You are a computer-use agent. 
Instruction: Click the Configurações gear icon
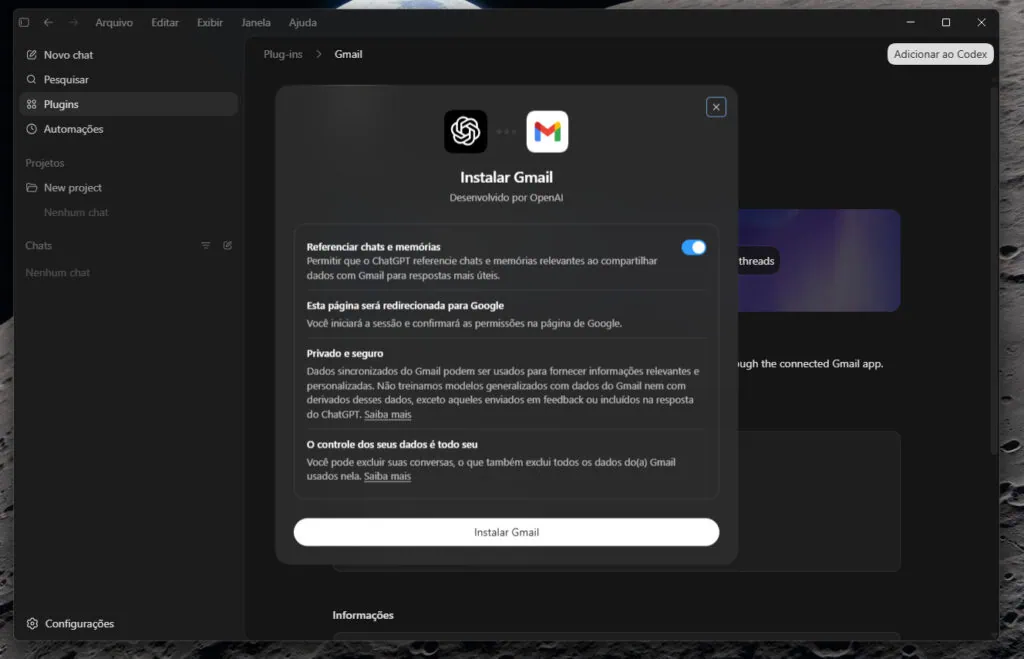click(32, 624)
